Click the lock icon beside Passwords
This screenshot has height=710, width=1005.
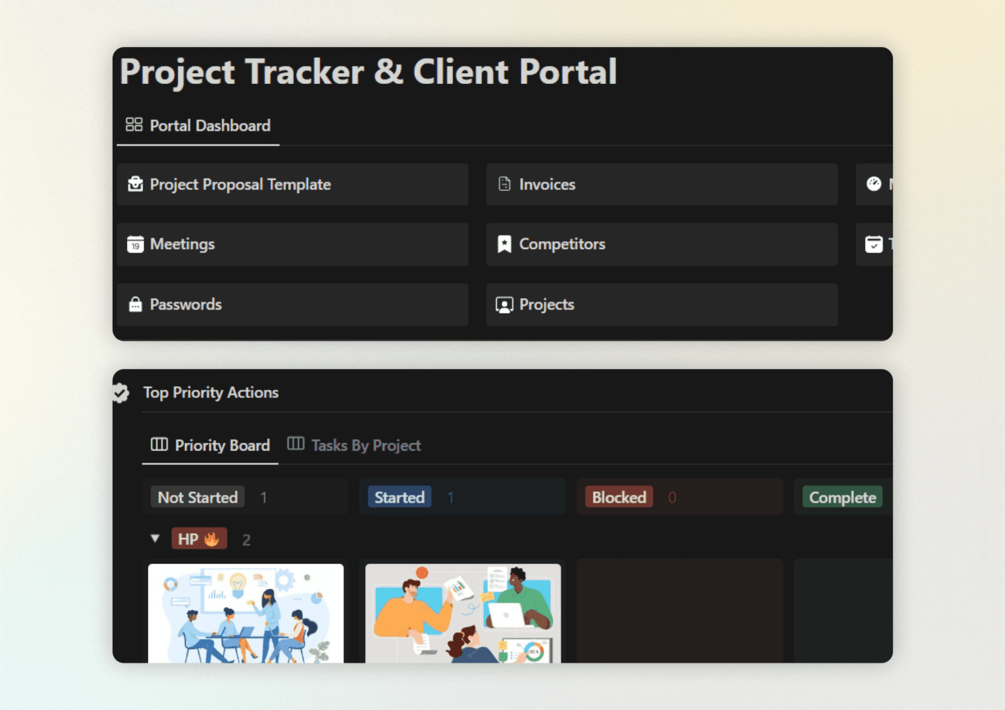(135, 304)
